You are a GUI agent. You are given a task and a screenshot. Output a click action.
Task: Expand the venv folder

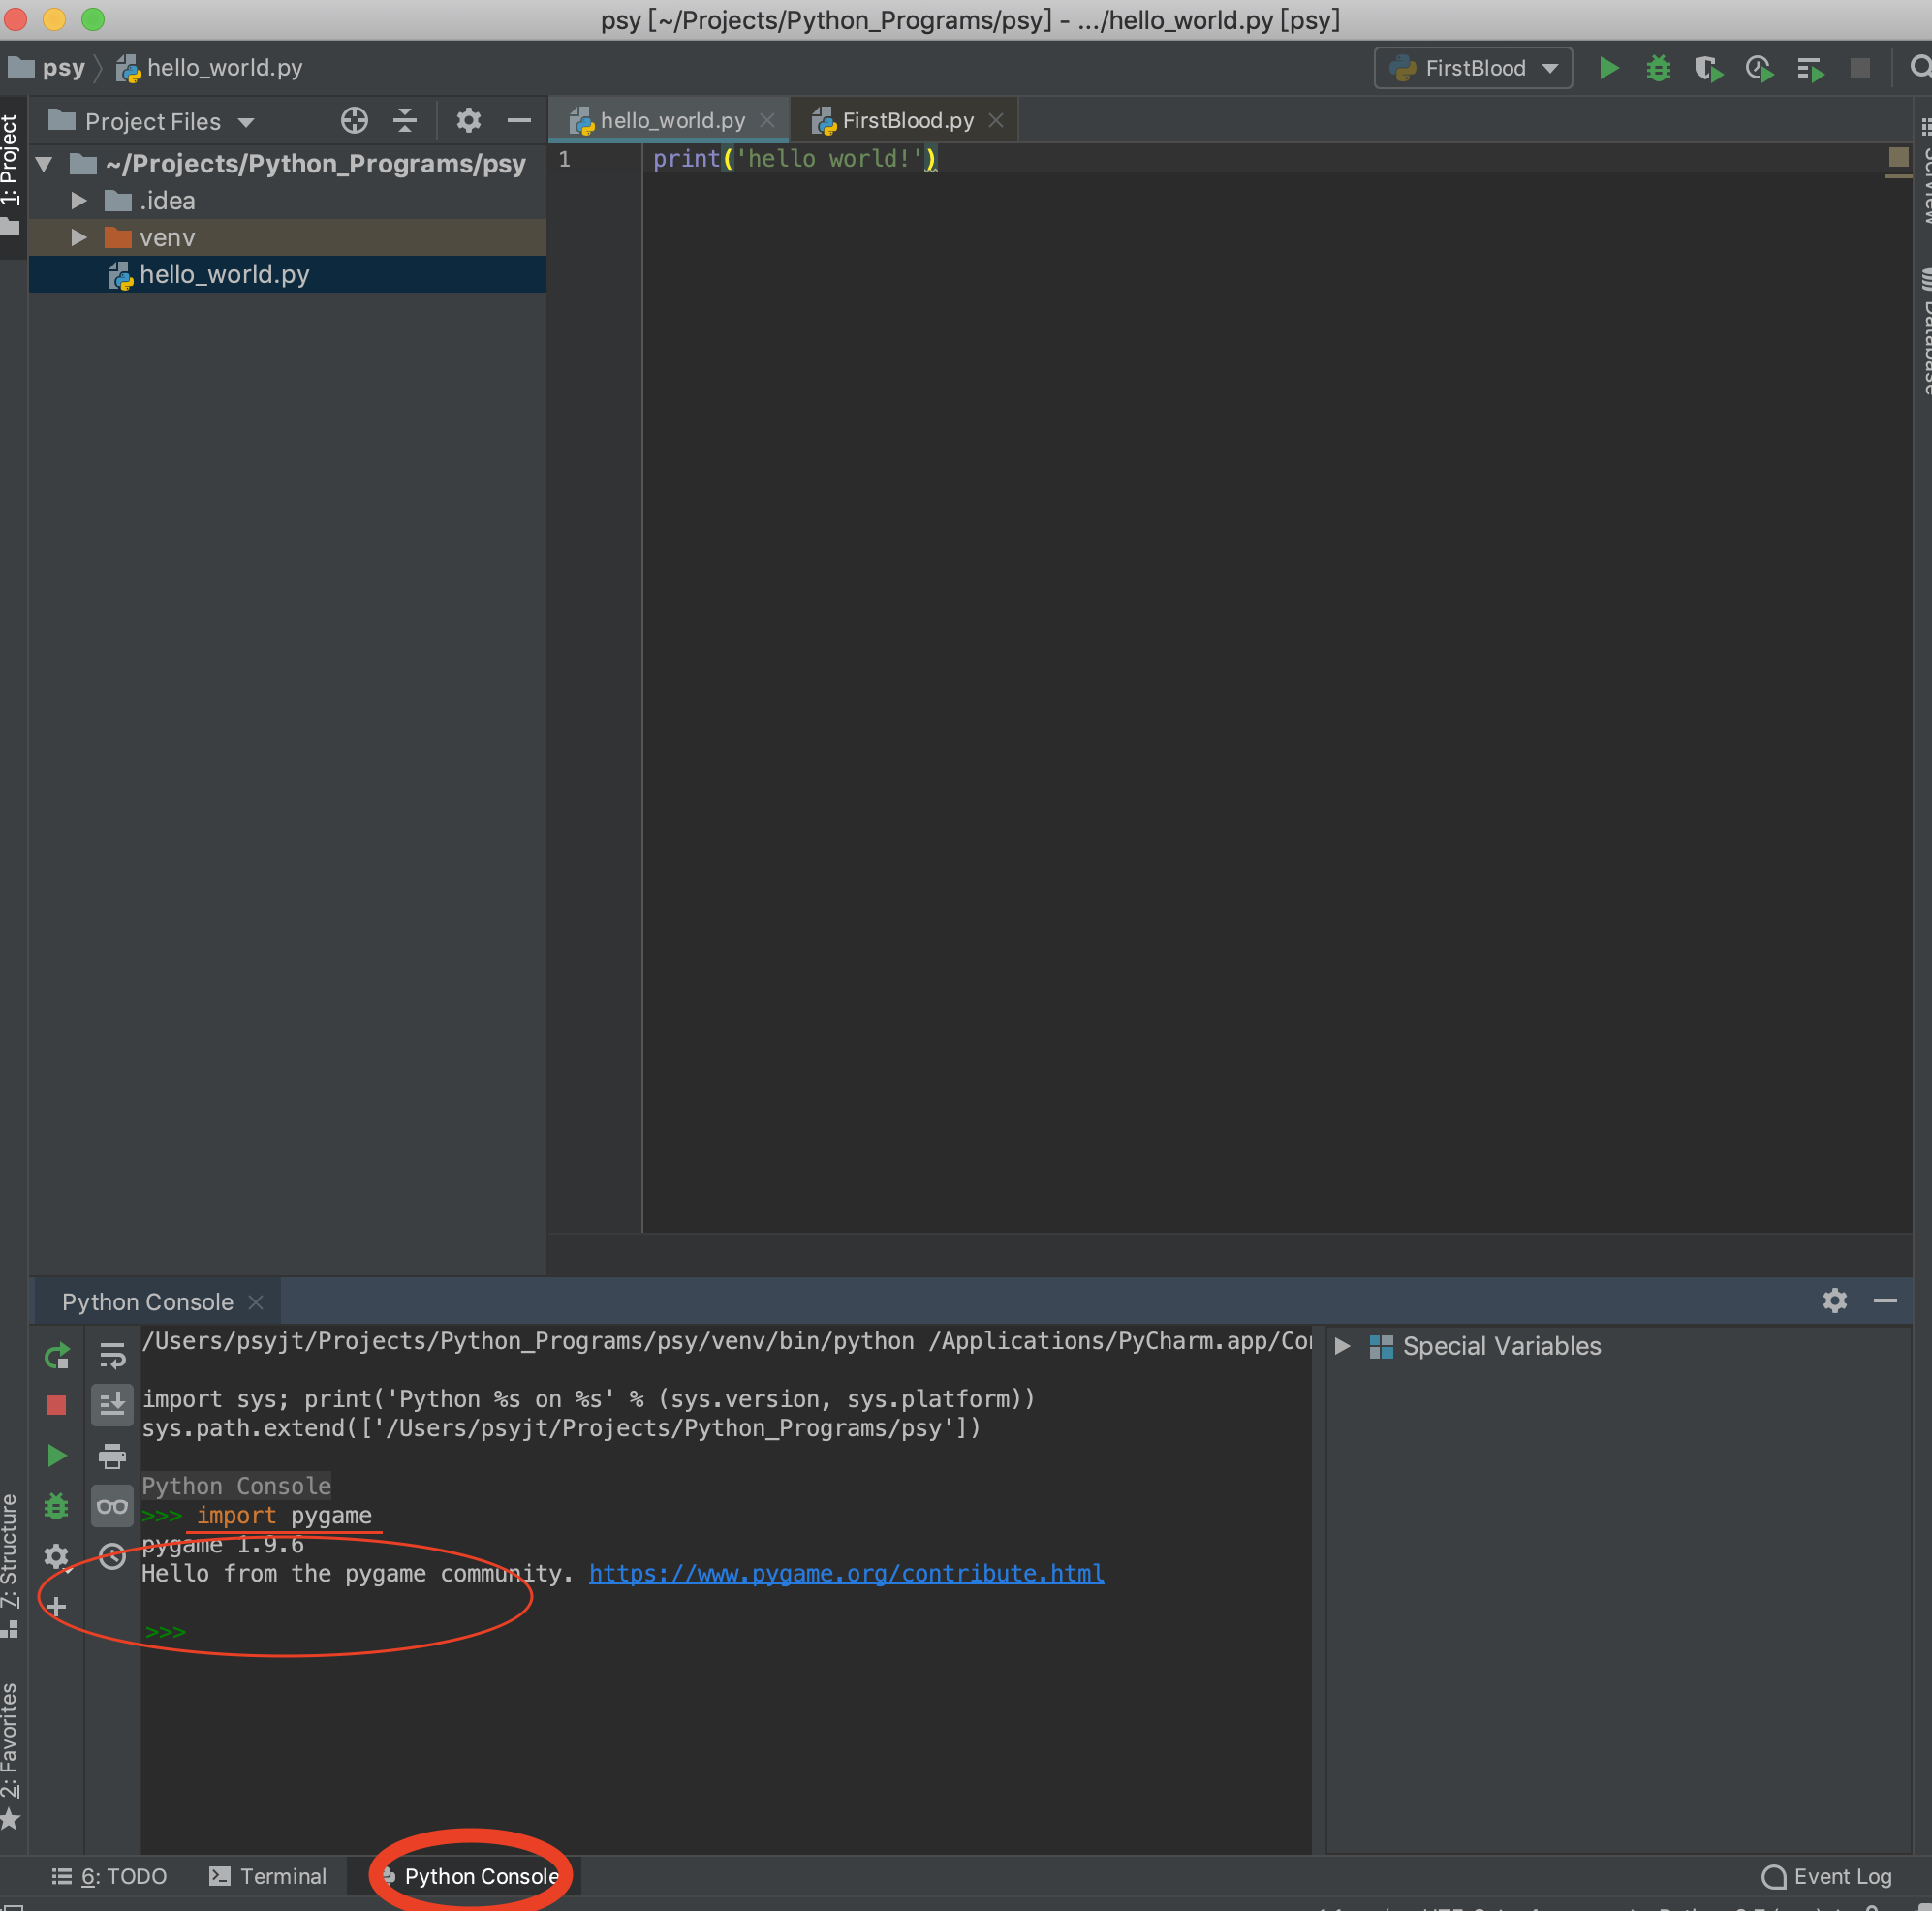click(x=79, y=237)
